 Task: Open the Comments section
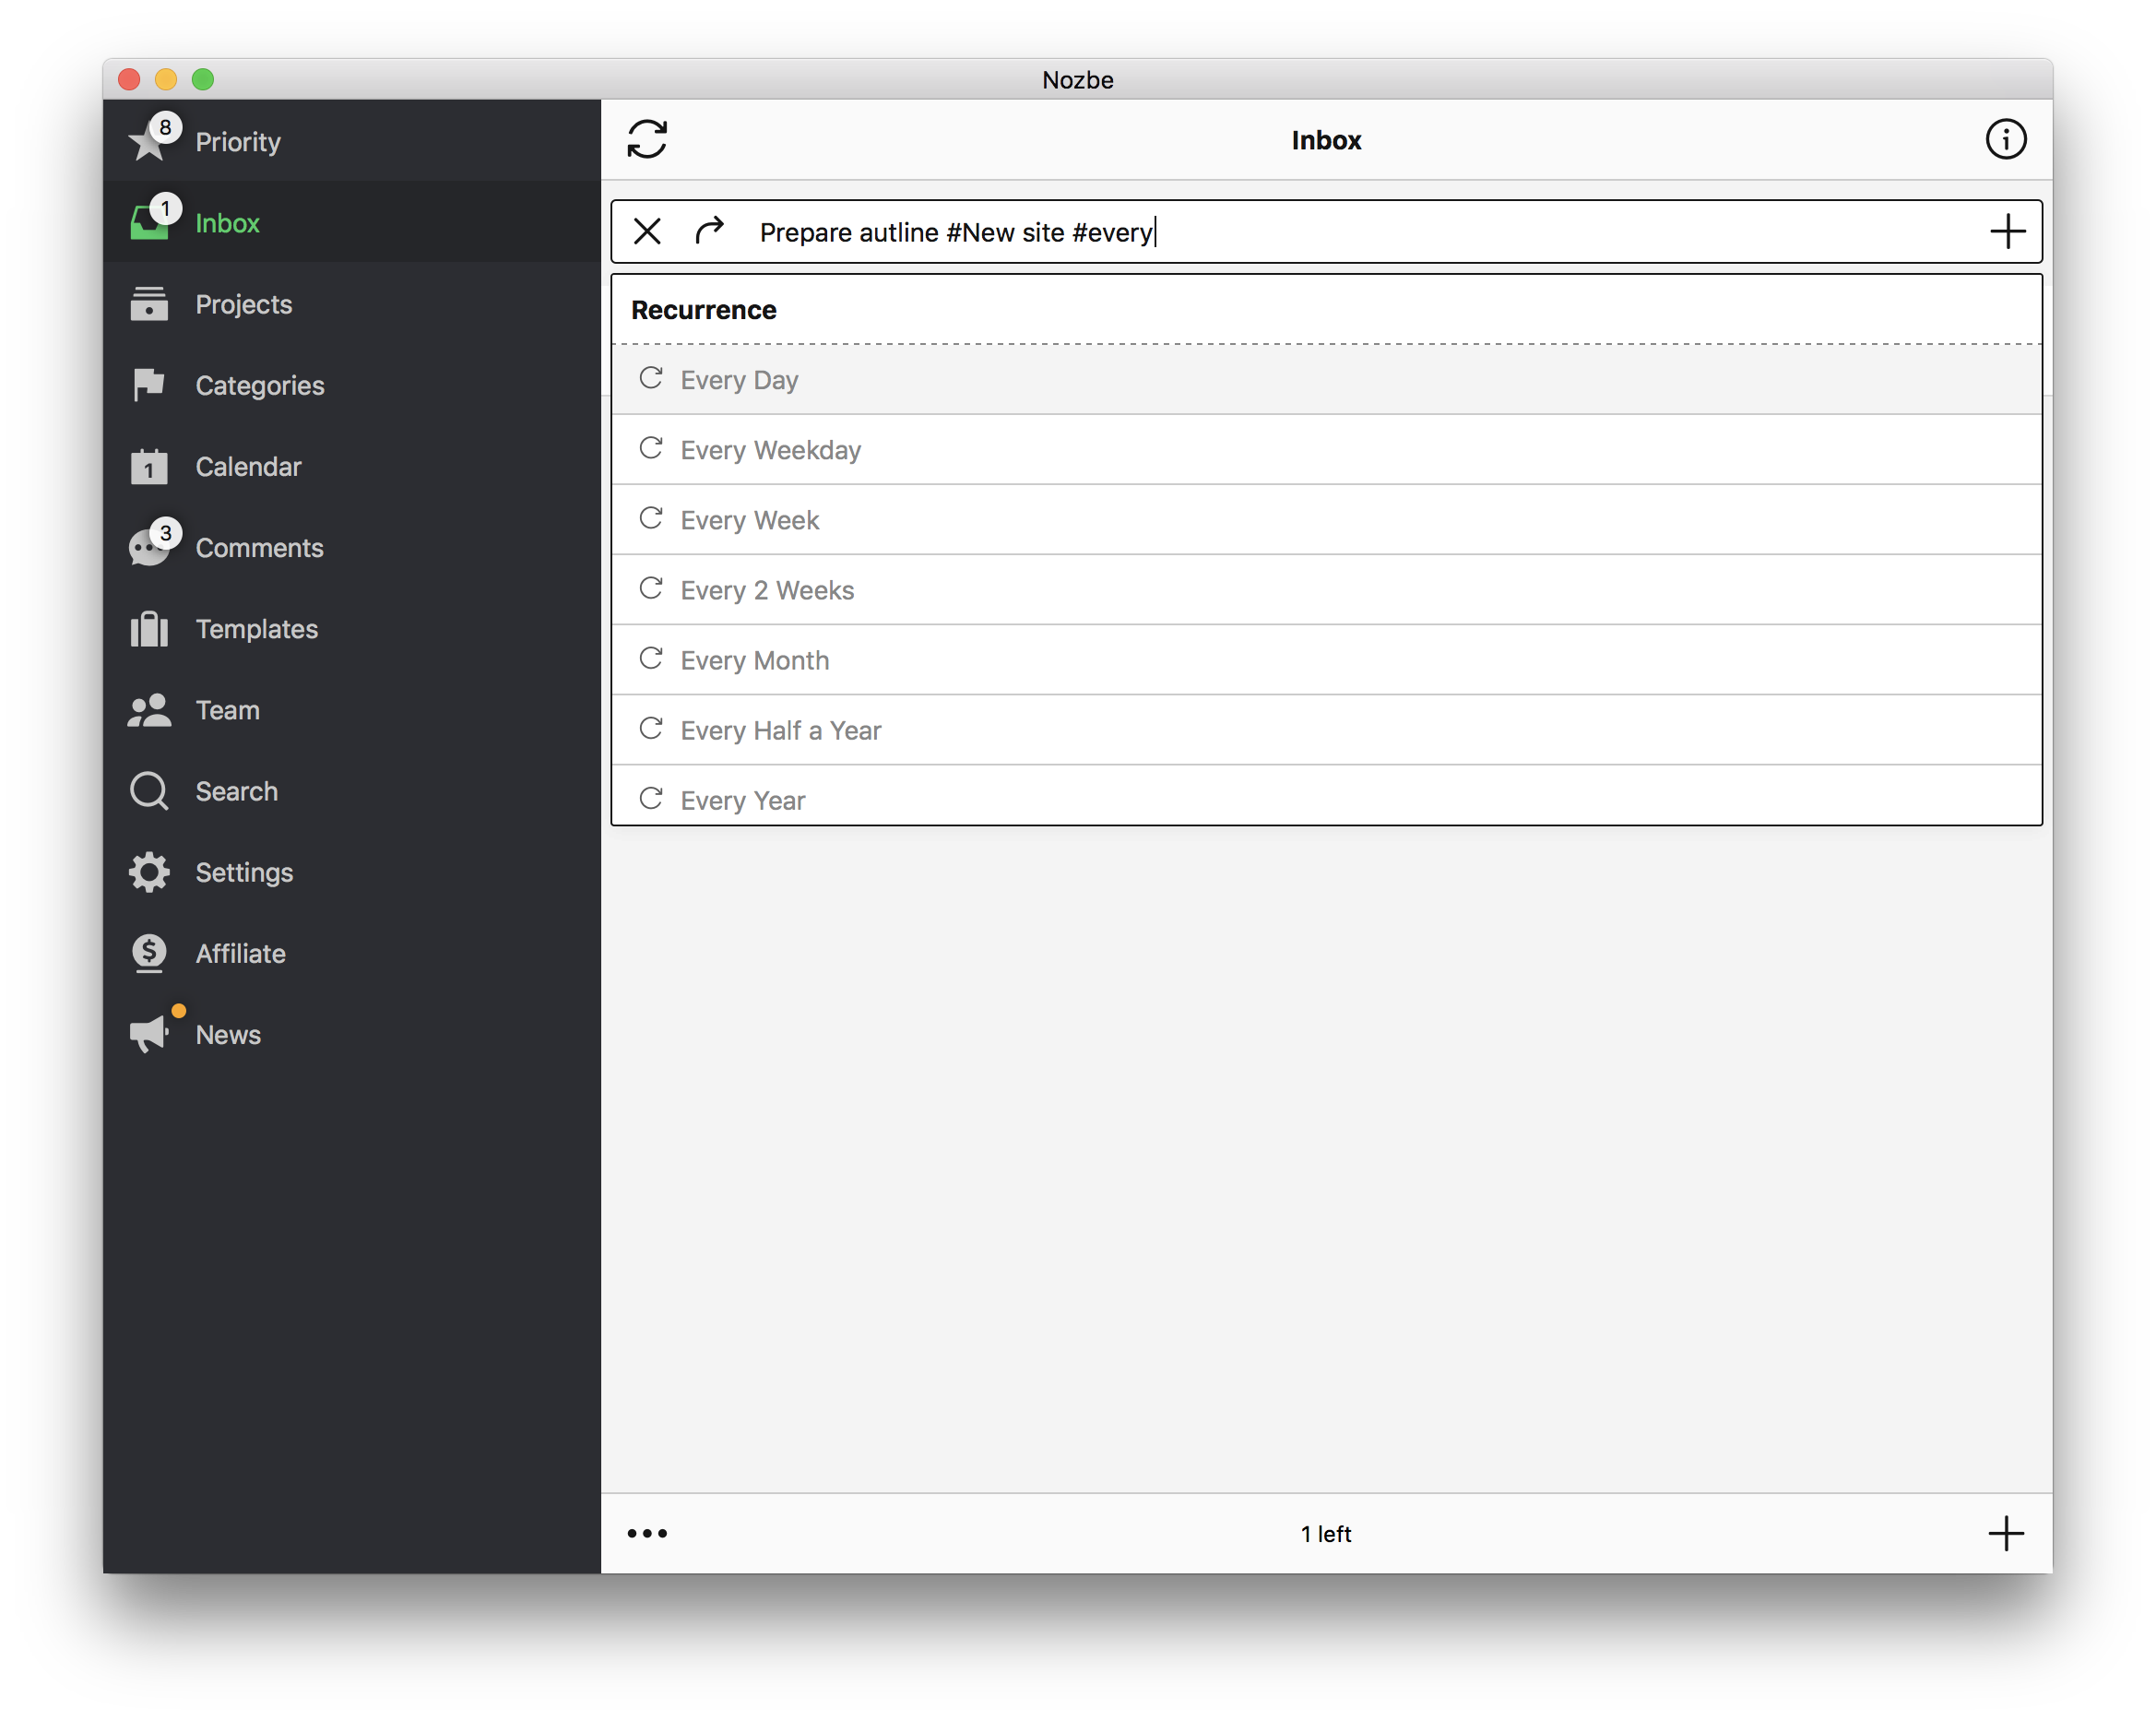(x=260, y=546)
